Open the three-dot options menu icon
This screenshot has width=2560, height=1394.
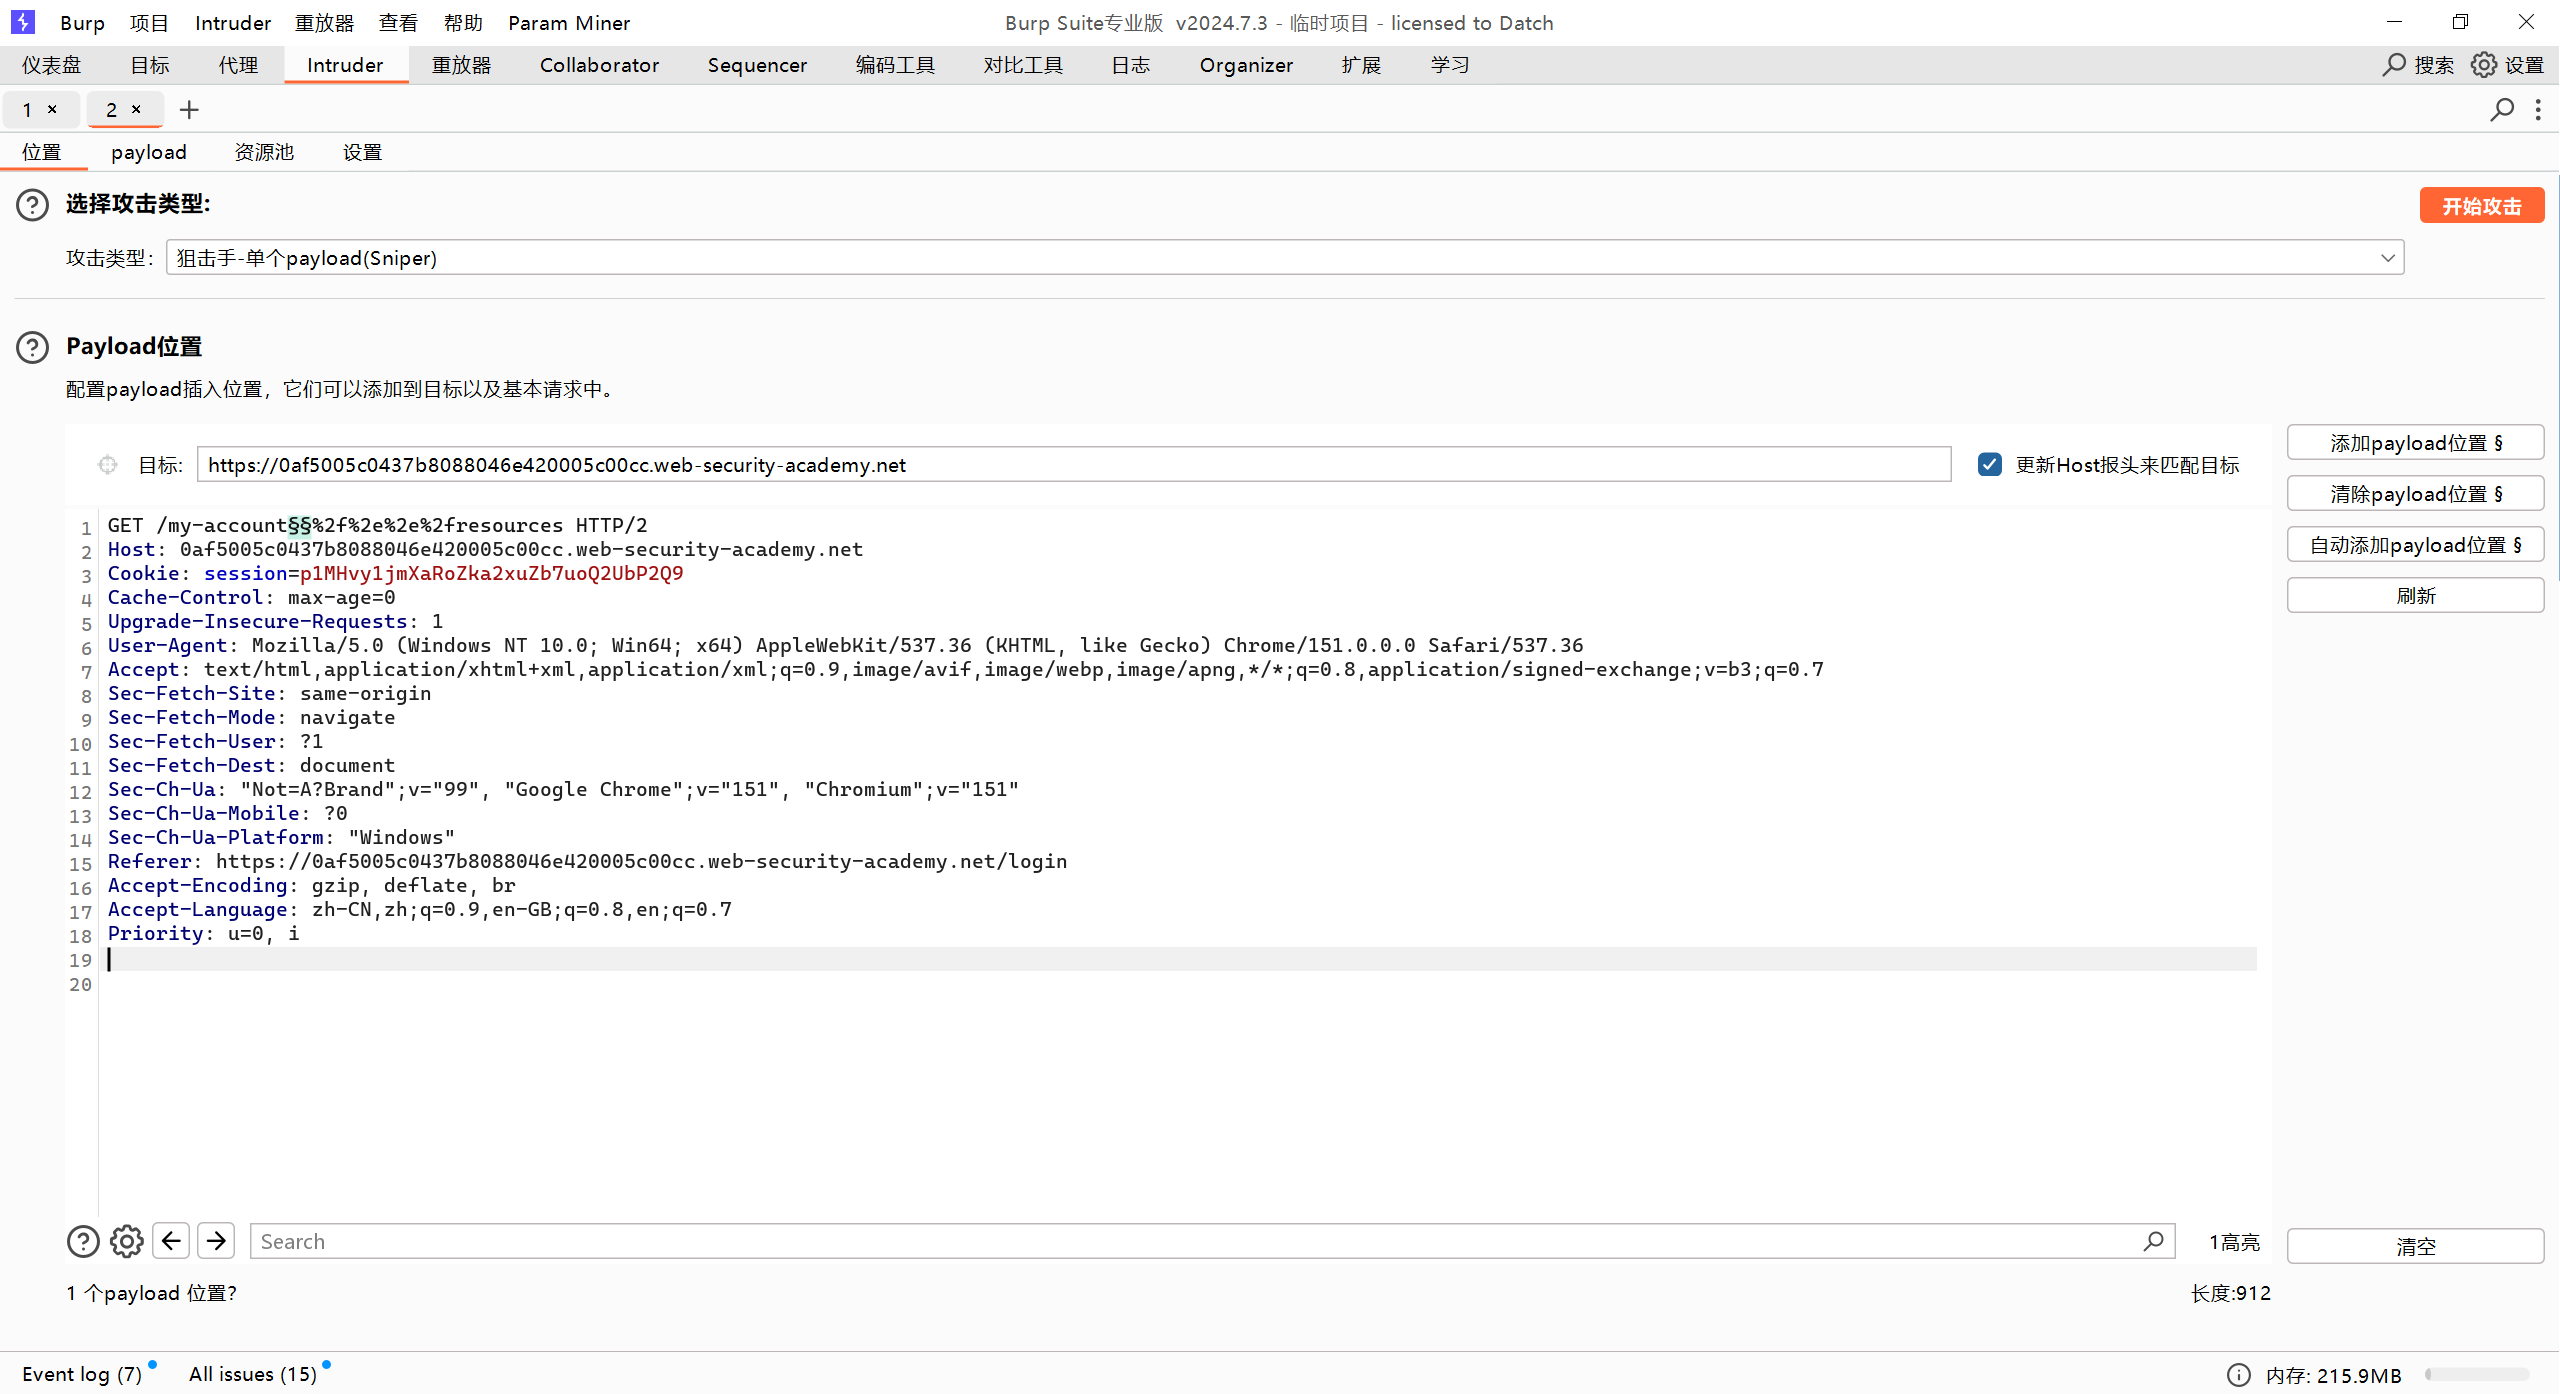pos(2538,109)
